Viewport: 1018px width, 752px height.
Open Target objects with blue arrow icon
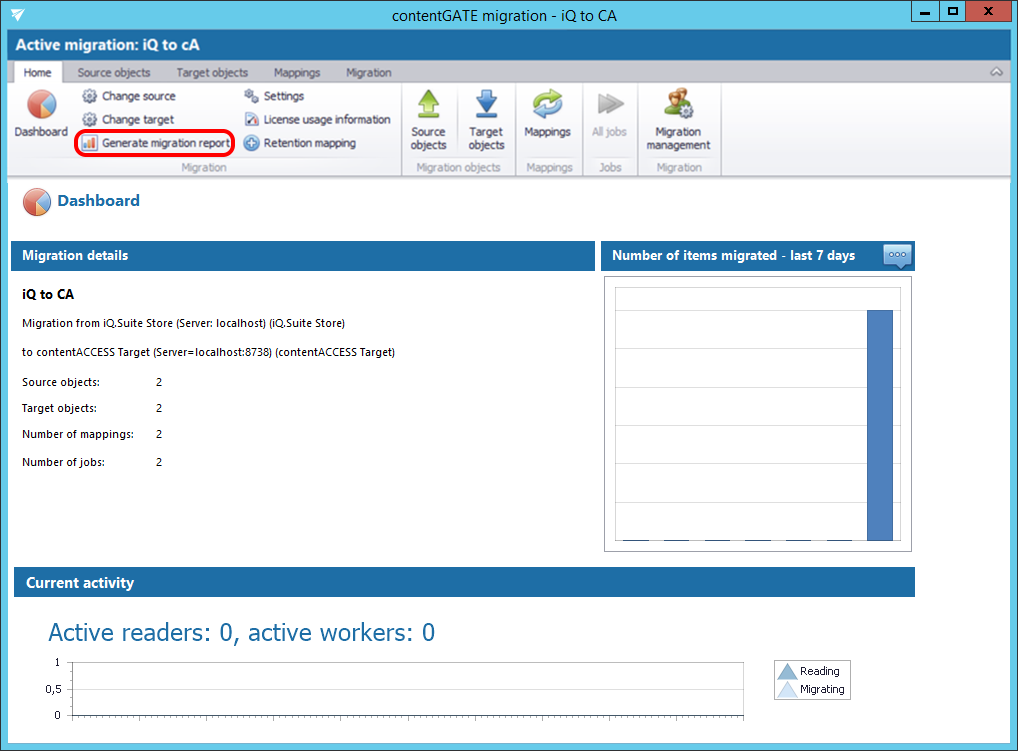click(486, 120)
